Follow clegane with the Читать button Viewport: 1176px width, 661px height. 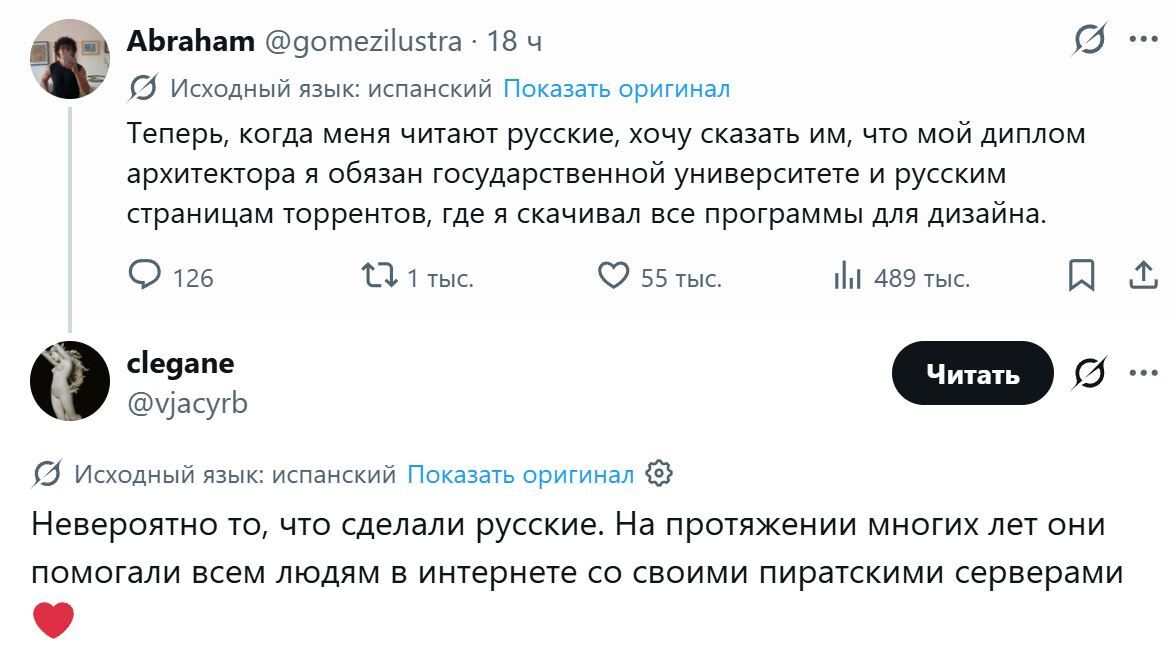tap(972, 374)
